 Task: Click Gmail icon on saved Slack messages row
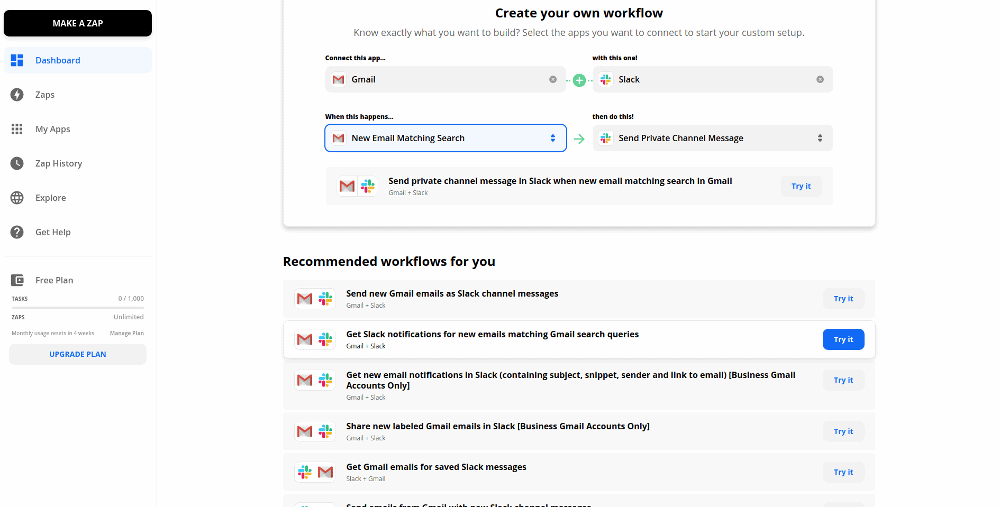(x=326, y=472)
